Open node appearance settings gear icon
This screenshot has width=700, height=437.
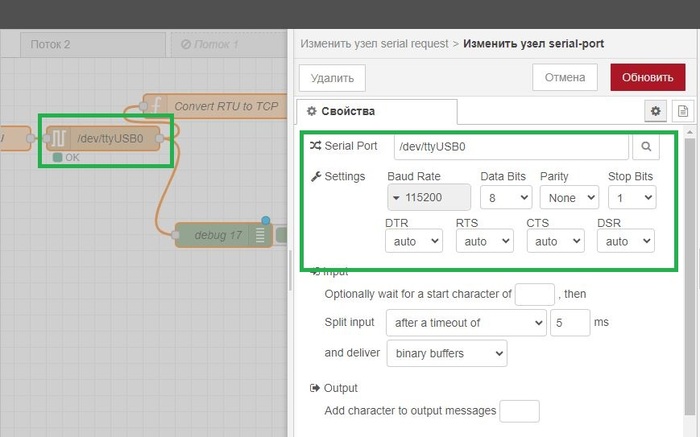[656, 111]
